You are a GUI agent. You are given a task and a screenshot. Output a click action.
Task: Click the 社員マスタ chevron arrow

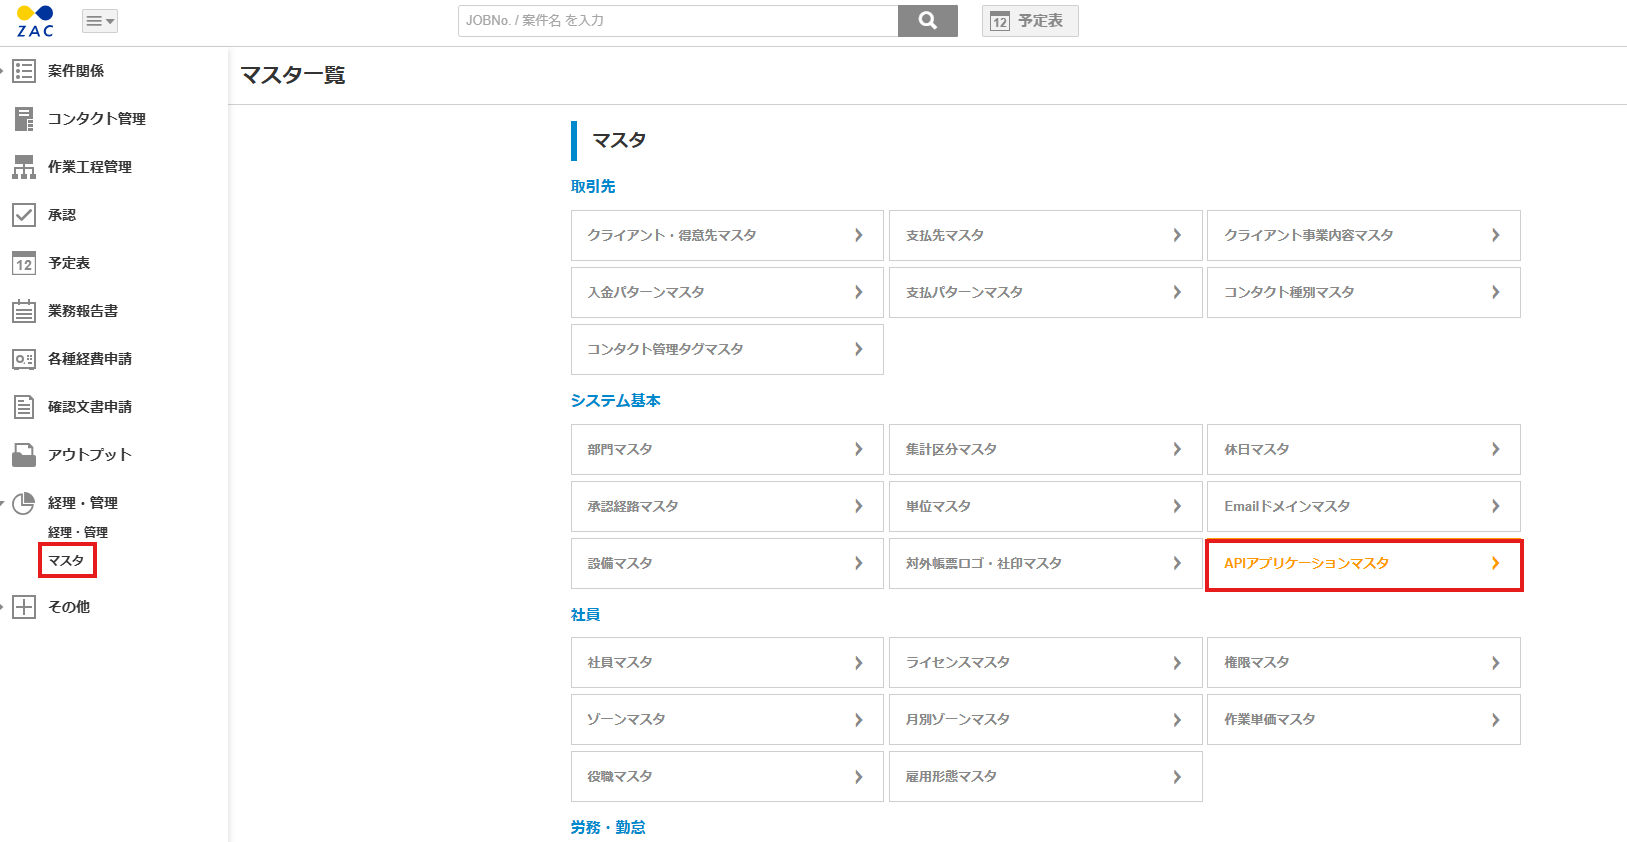click(x=859, y=663)
